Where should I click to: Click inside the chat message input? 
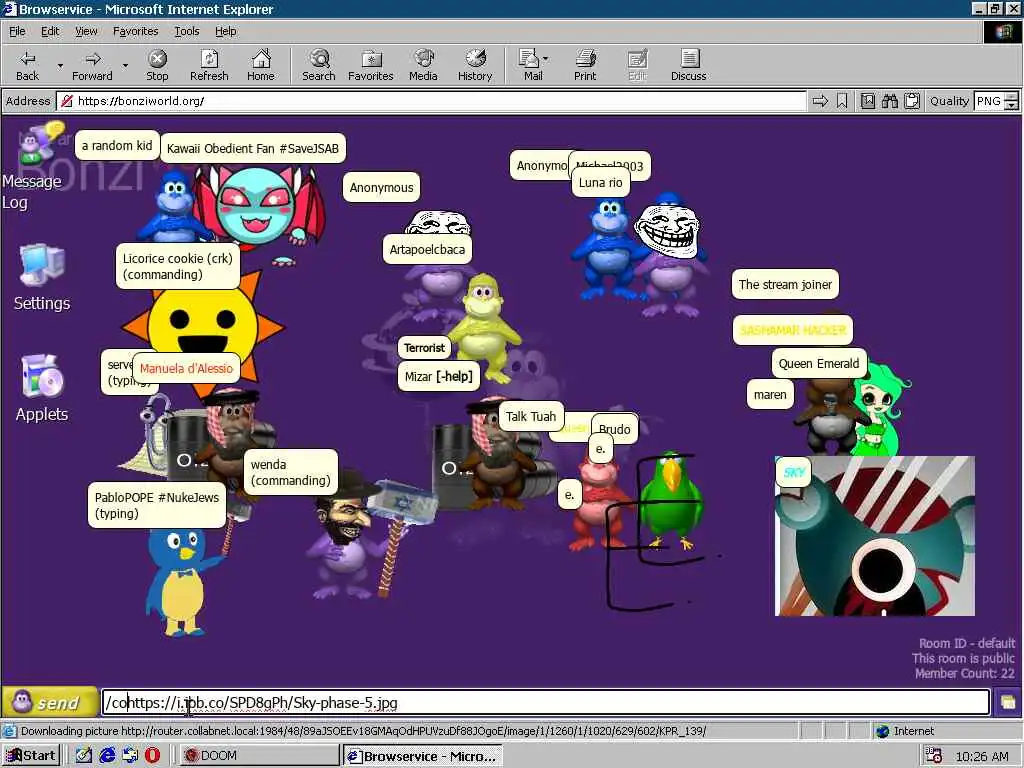click(545, 703)
